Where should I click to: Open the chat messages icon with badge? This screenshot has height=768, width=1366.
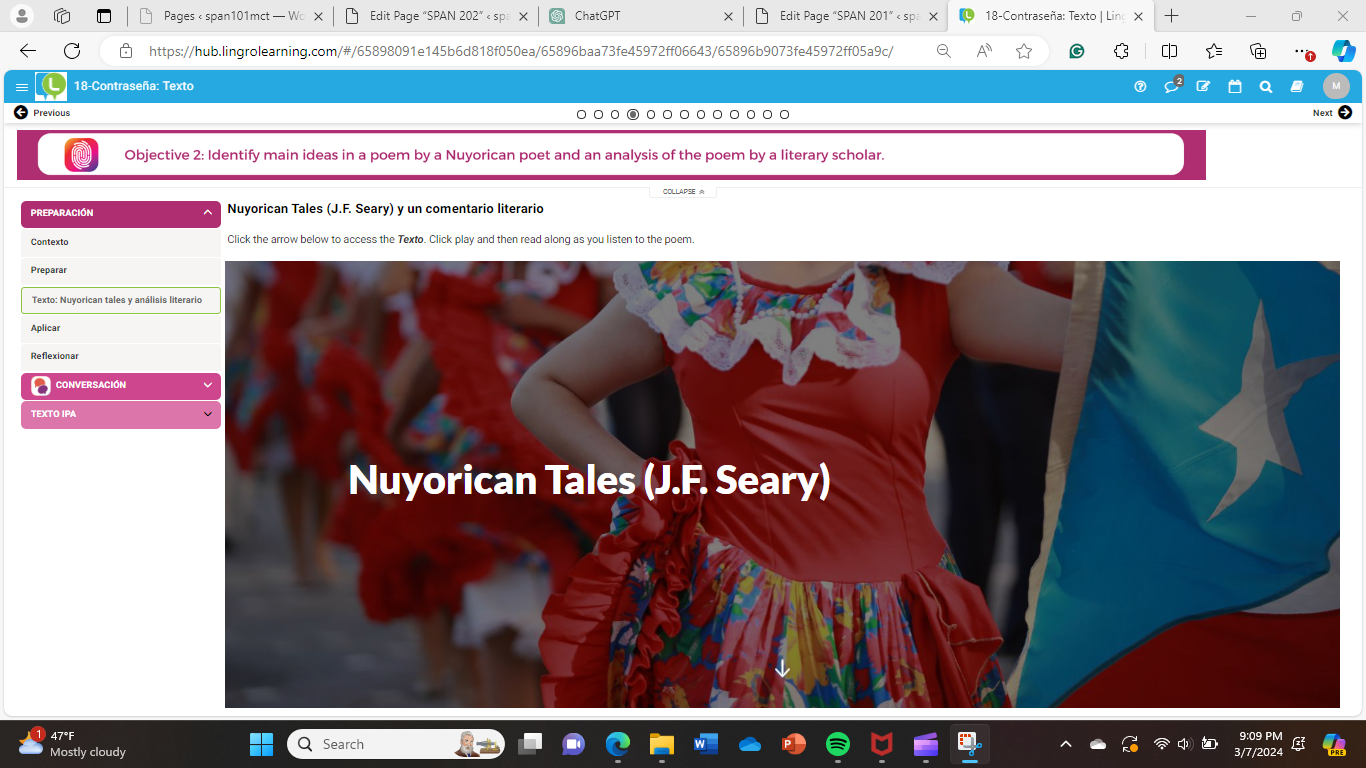[x=1171, y=87]
